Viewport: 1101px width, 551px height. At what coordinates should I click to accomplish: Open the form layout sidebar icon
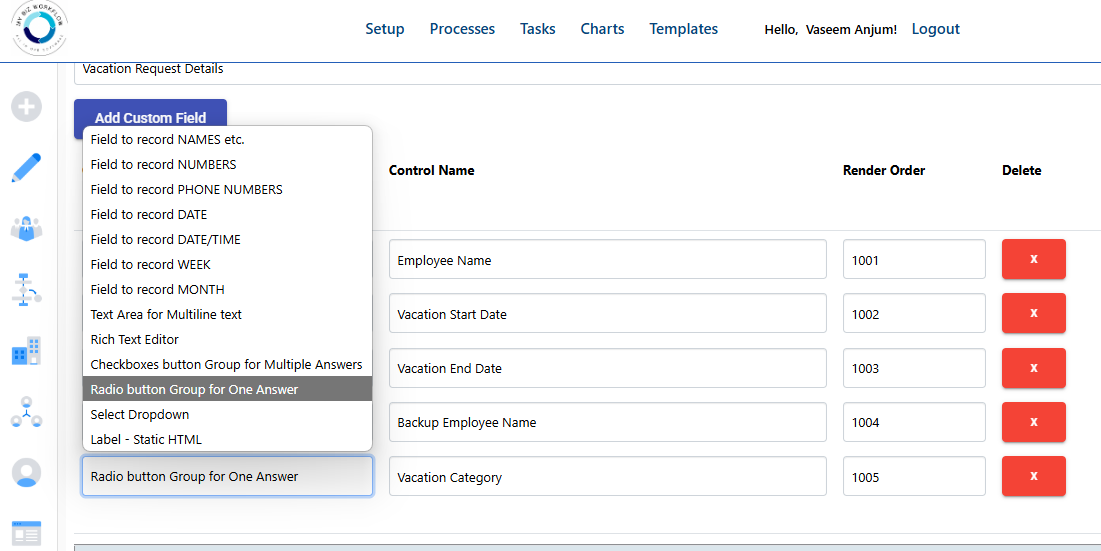27,533
